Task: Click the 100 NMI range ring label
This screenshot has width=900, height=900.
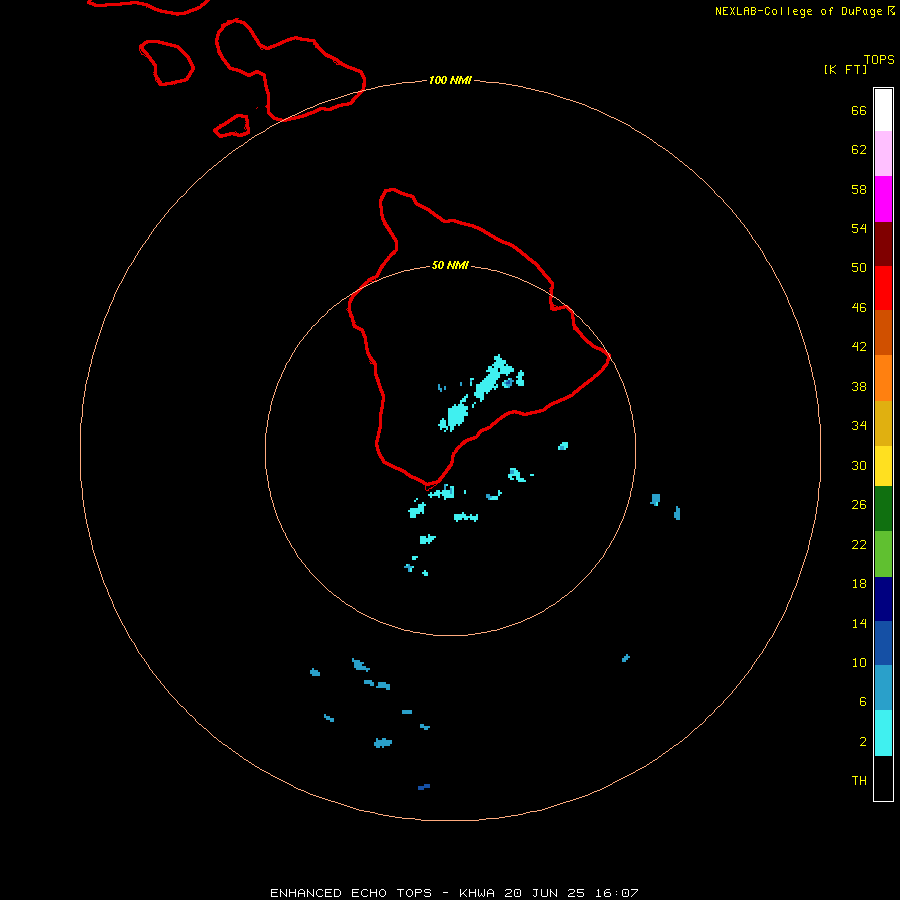Action: [450, 80]
